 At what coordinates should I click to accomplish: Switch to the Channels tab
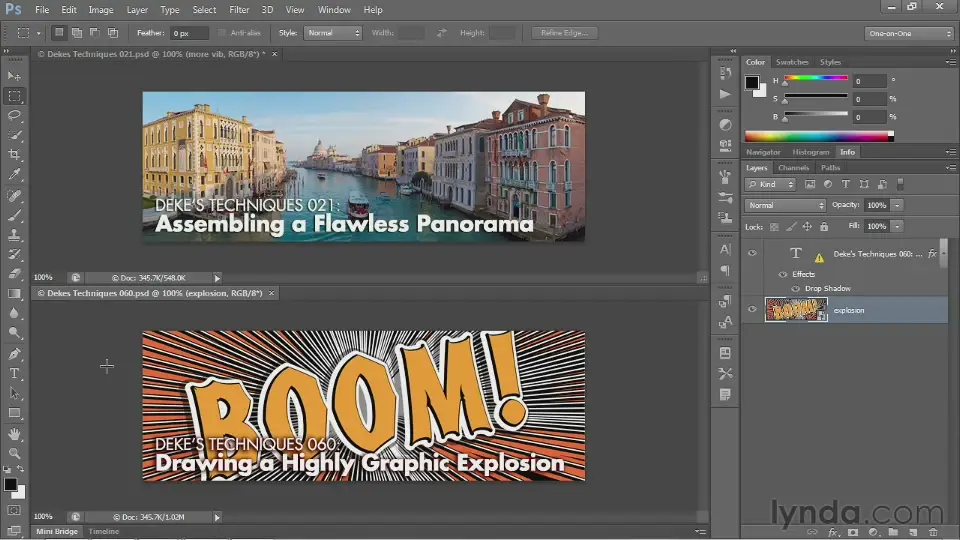[793, 168]
